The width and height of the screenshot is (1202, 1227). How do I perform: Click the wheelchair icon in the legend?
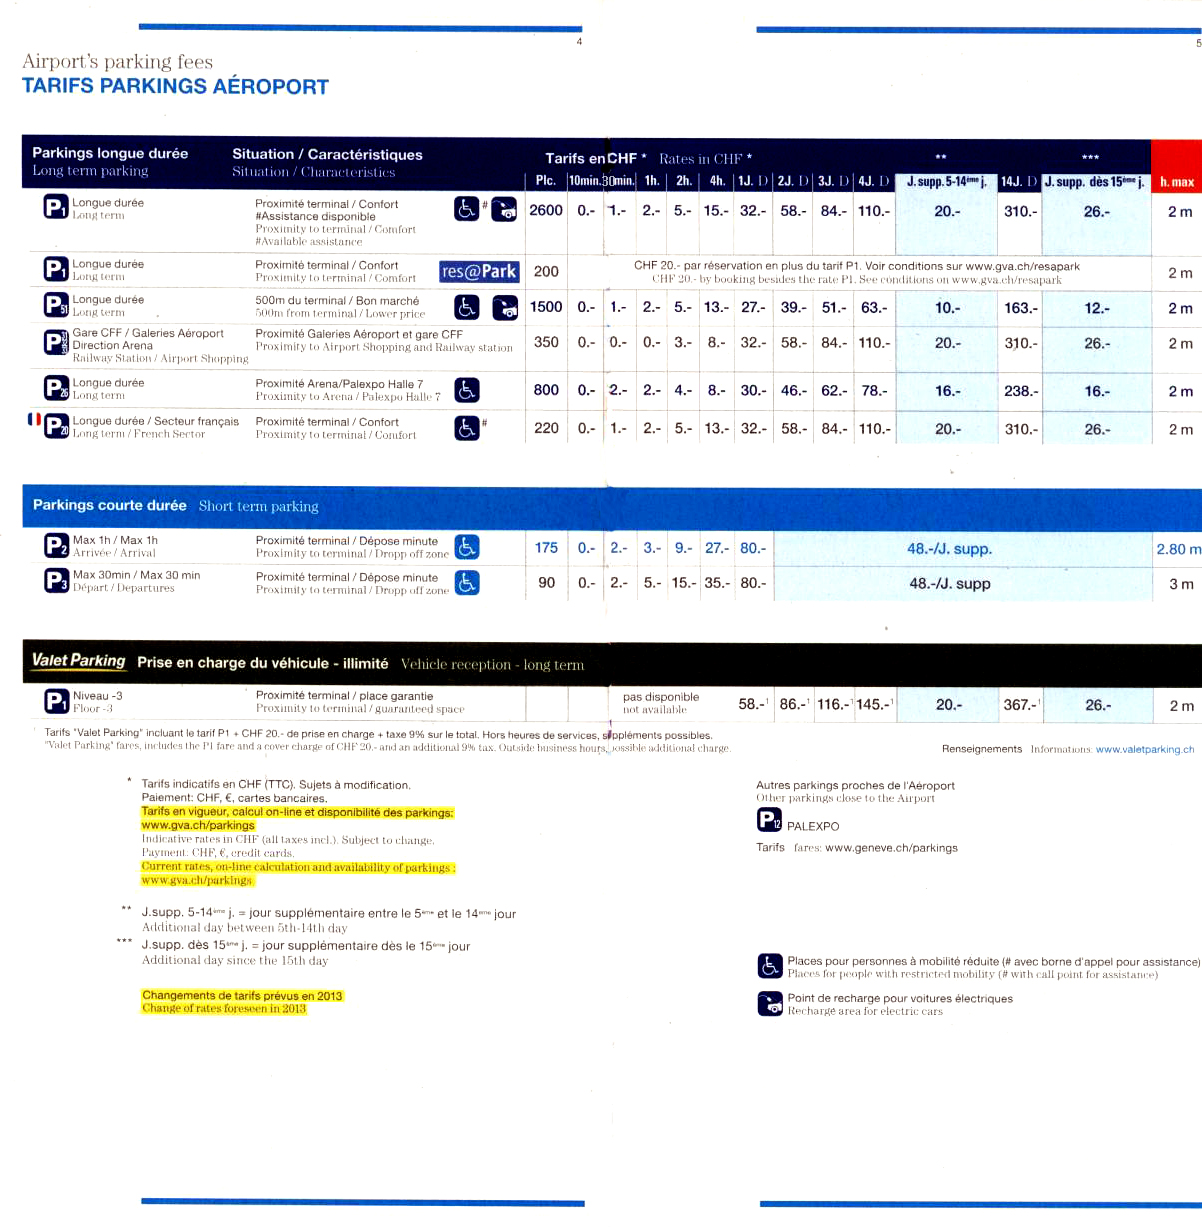(x=769, y=966)
